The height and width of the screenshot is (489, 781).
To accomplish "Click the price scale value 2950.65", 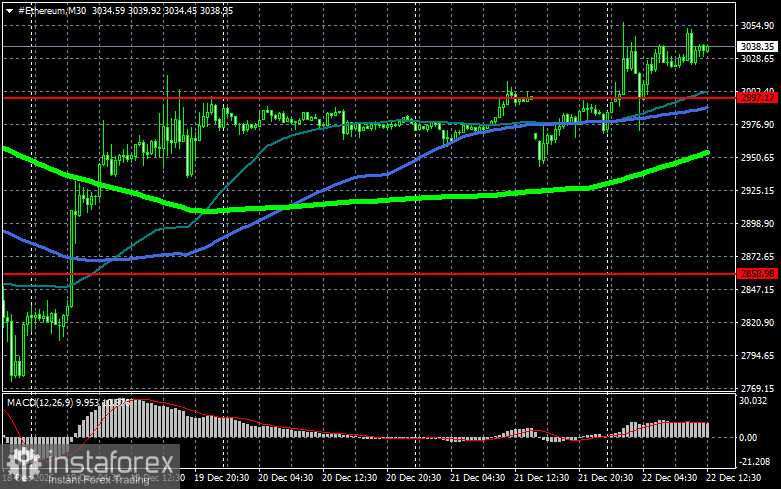I will (757, 157).
